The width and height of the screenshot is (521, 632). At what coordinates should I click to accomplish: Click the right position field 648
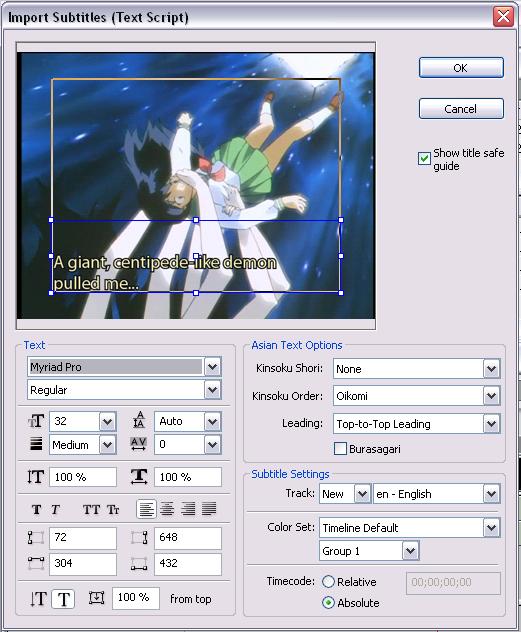coord(187,538)
